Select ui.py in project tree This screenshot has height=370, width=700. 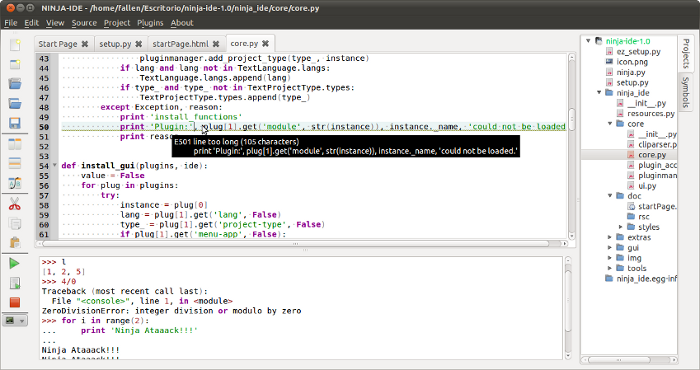[x=647, y=186]
